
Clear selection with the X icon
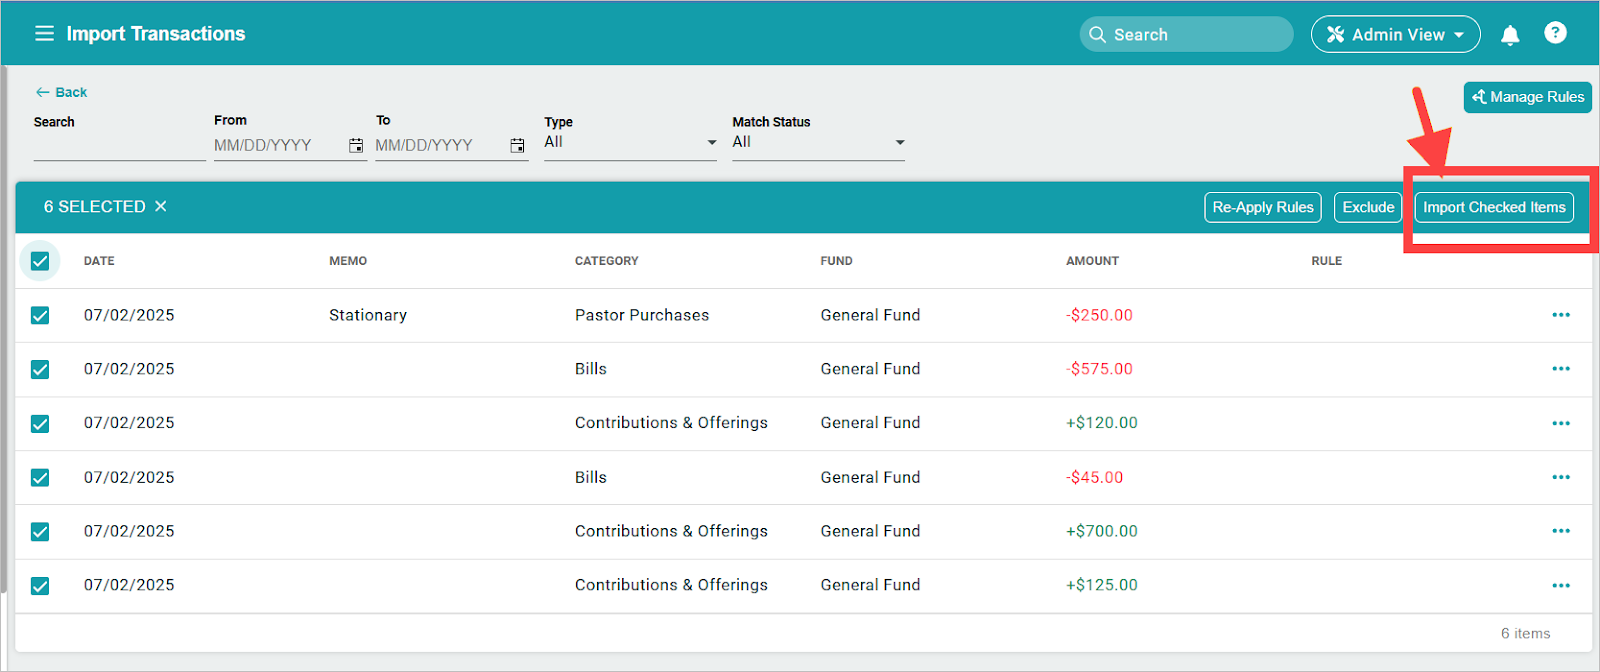(161, 207)
